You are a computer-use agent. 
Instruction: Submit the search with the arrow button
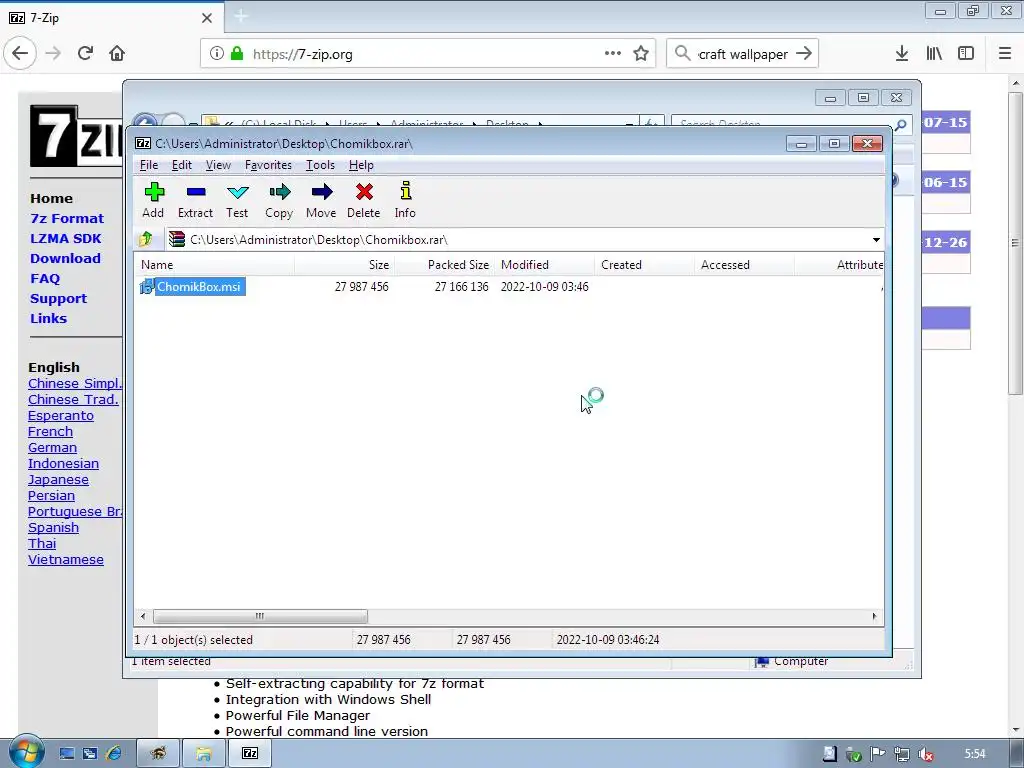point(804,54)
